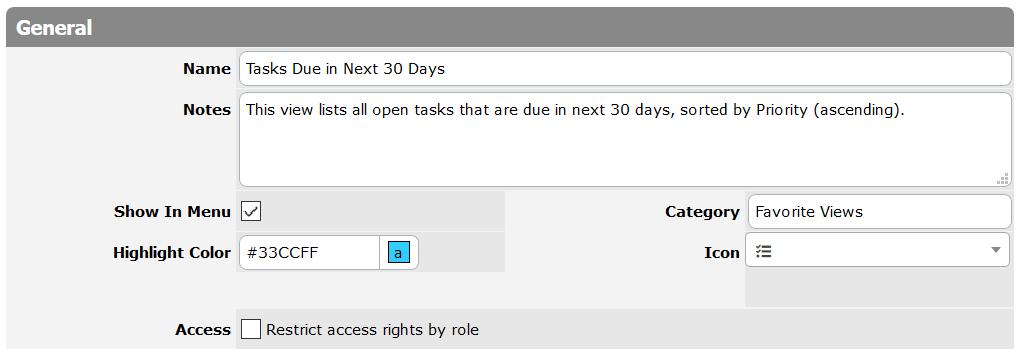Untick the Show In Menu checkbox
This screenshot has width=1022, height=361.
click(251, 211)
